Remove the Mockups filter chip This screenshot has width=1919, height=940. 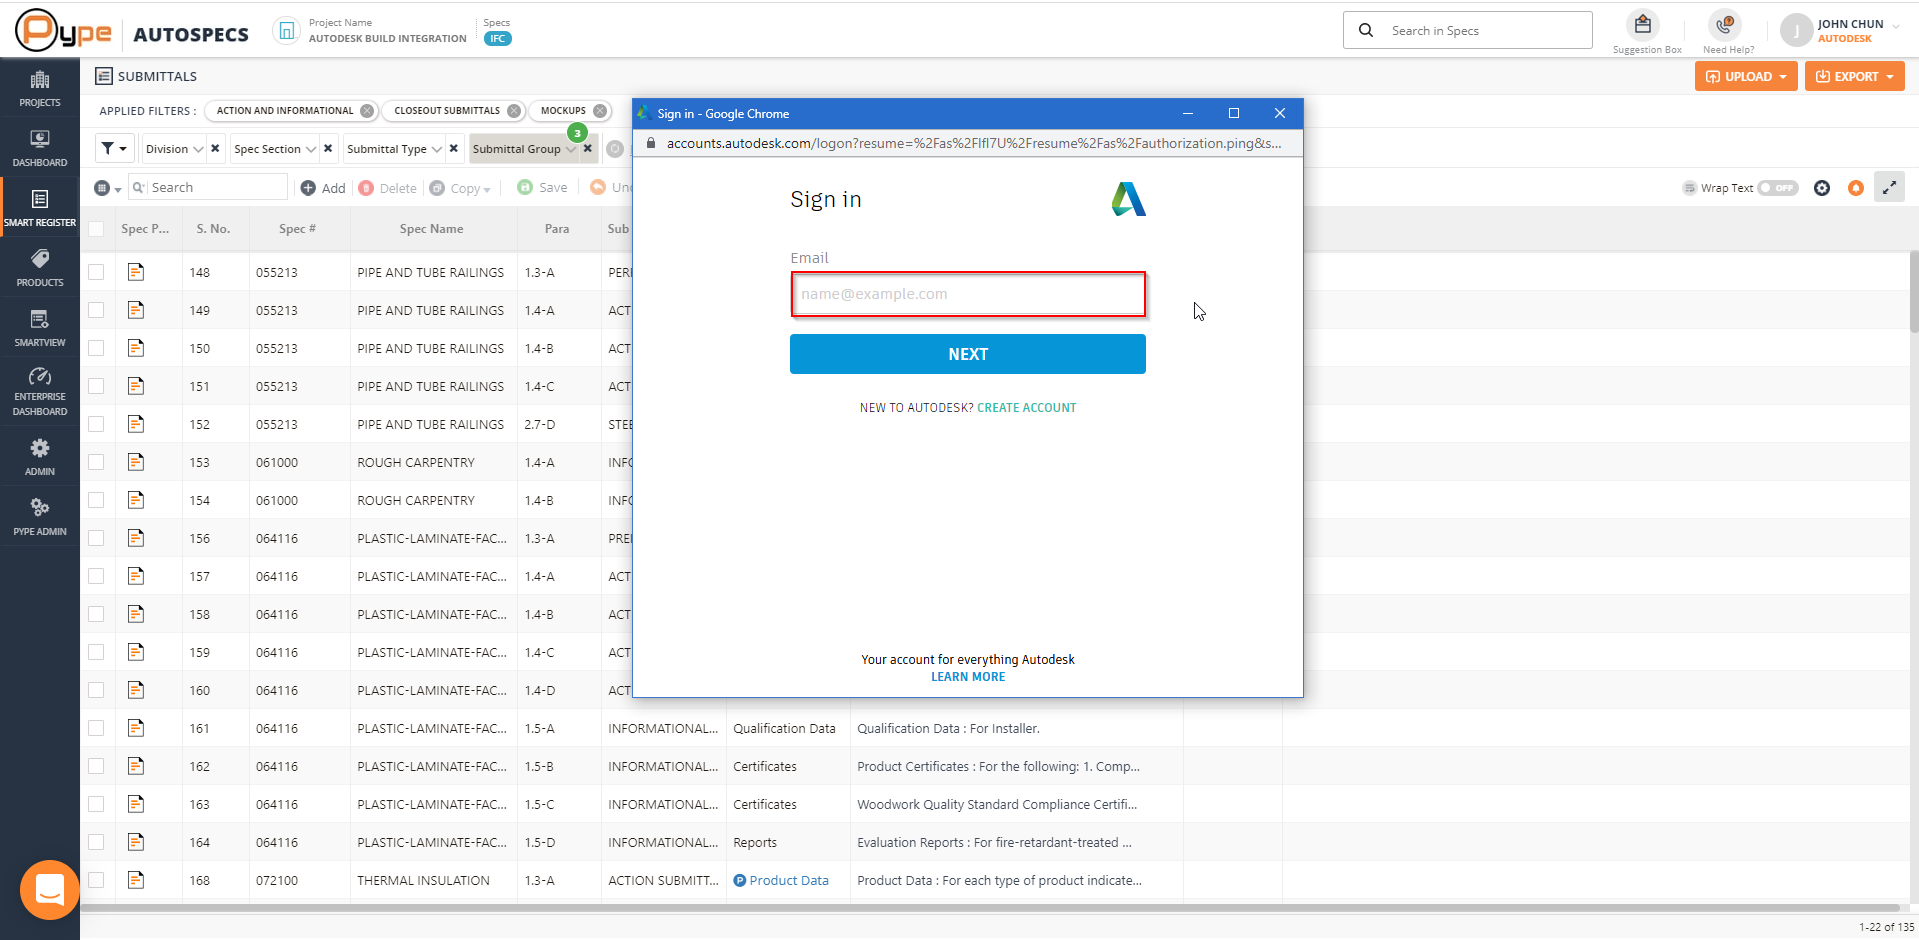click(x=600, y=111)
